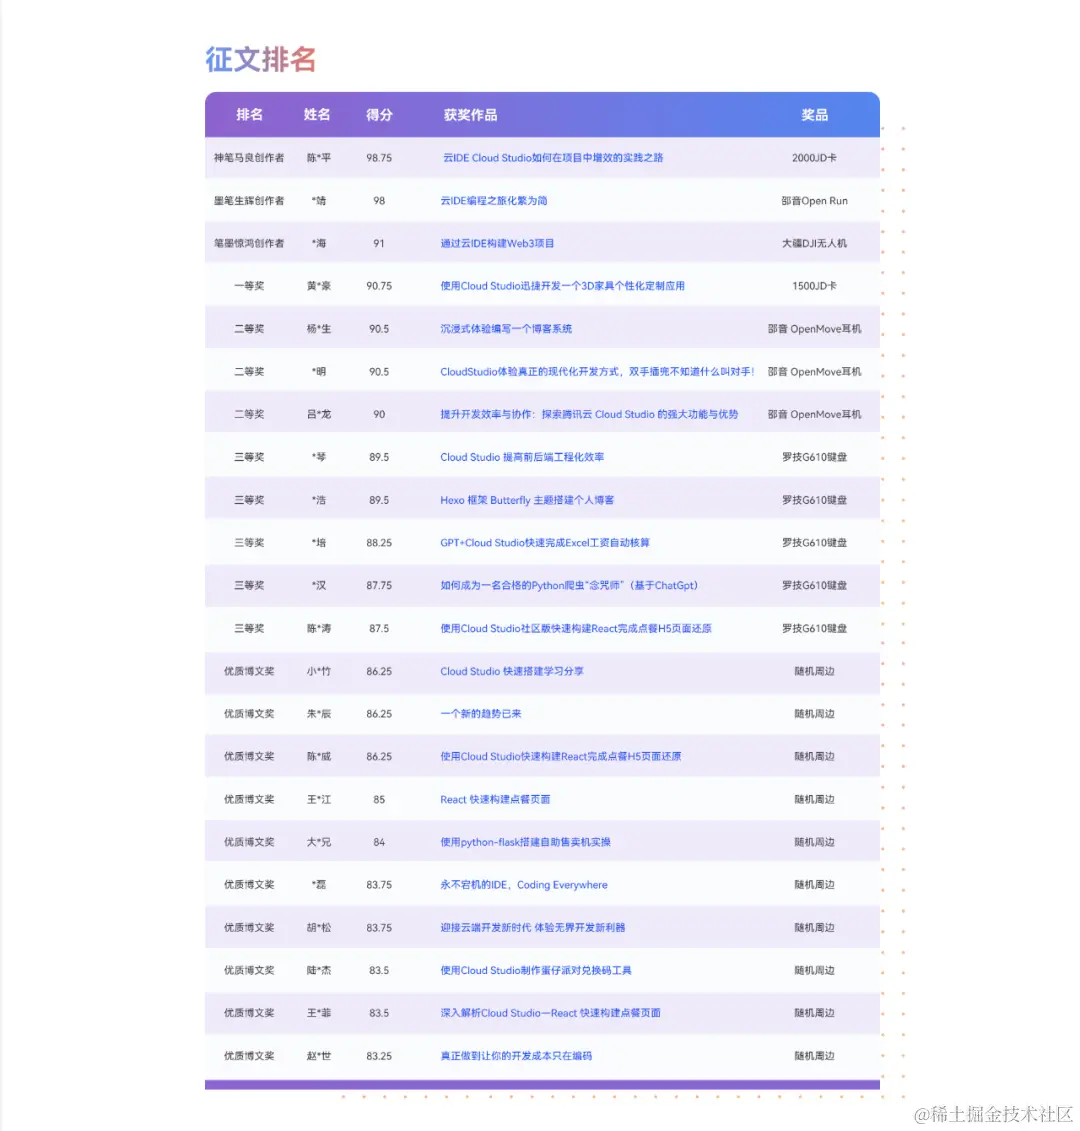
Task: Open article about Python爬虫"念咒师" ChatGpt
Action: tap(569, 586)
